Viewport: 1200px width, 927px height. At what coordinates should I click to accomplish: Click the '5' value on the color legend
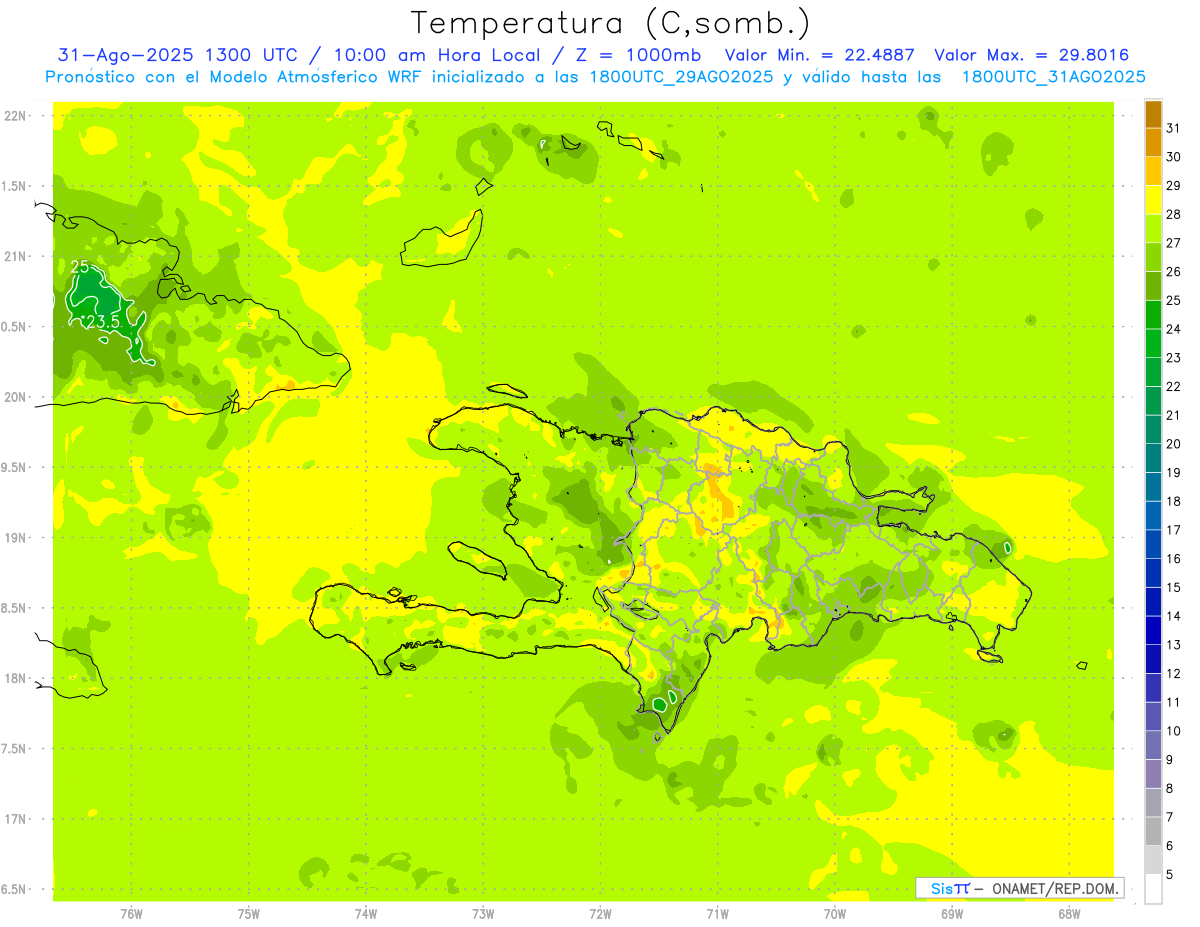(x=1170, y=875)
